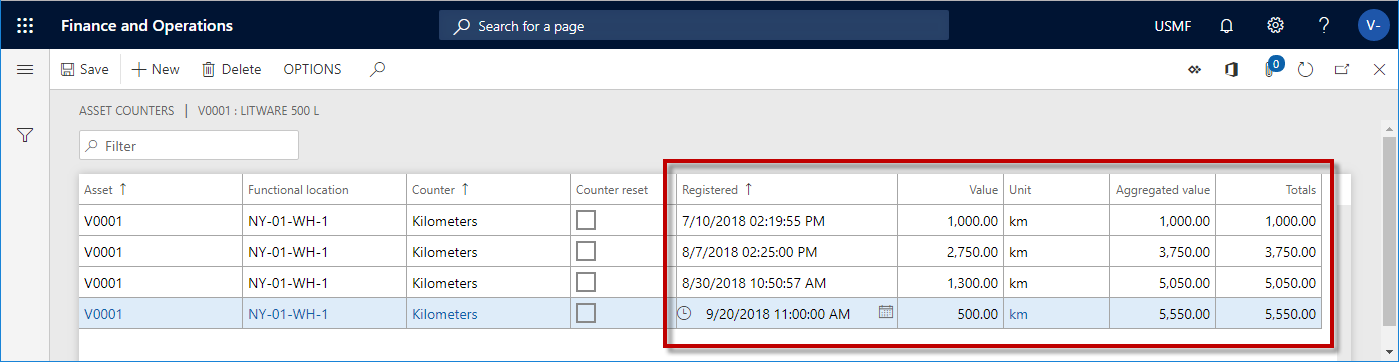Open the Office integration icon
Screen dimensions: 1399x362
pyautogui.click(x=1231, y=70)
